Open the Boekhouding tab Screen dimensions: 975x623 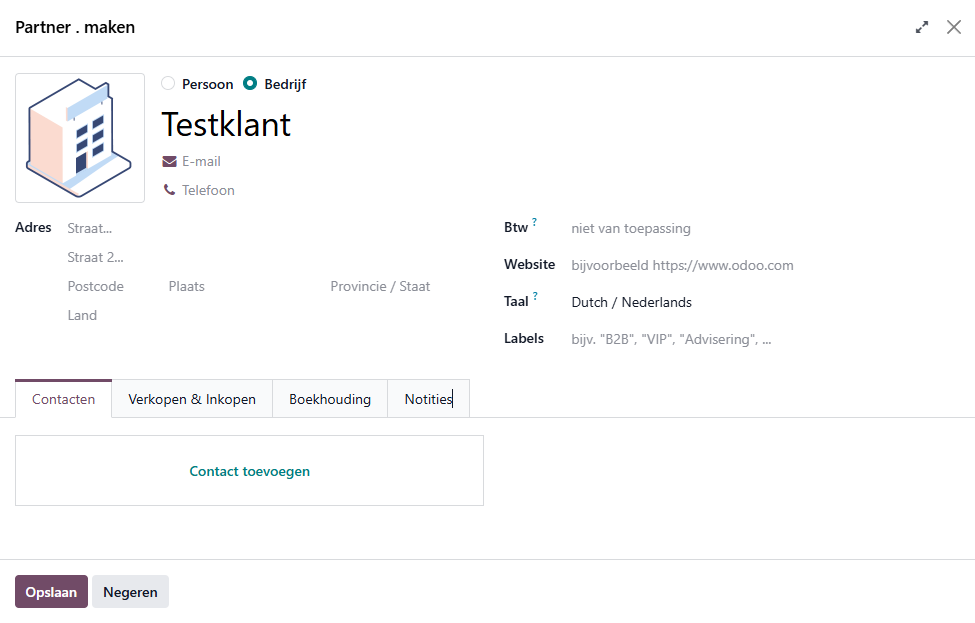point(330,399)
